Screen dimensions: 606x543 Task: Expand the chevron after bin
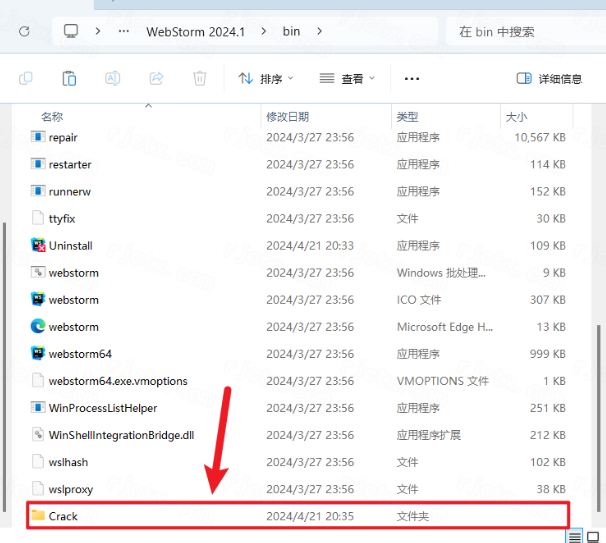319,31
